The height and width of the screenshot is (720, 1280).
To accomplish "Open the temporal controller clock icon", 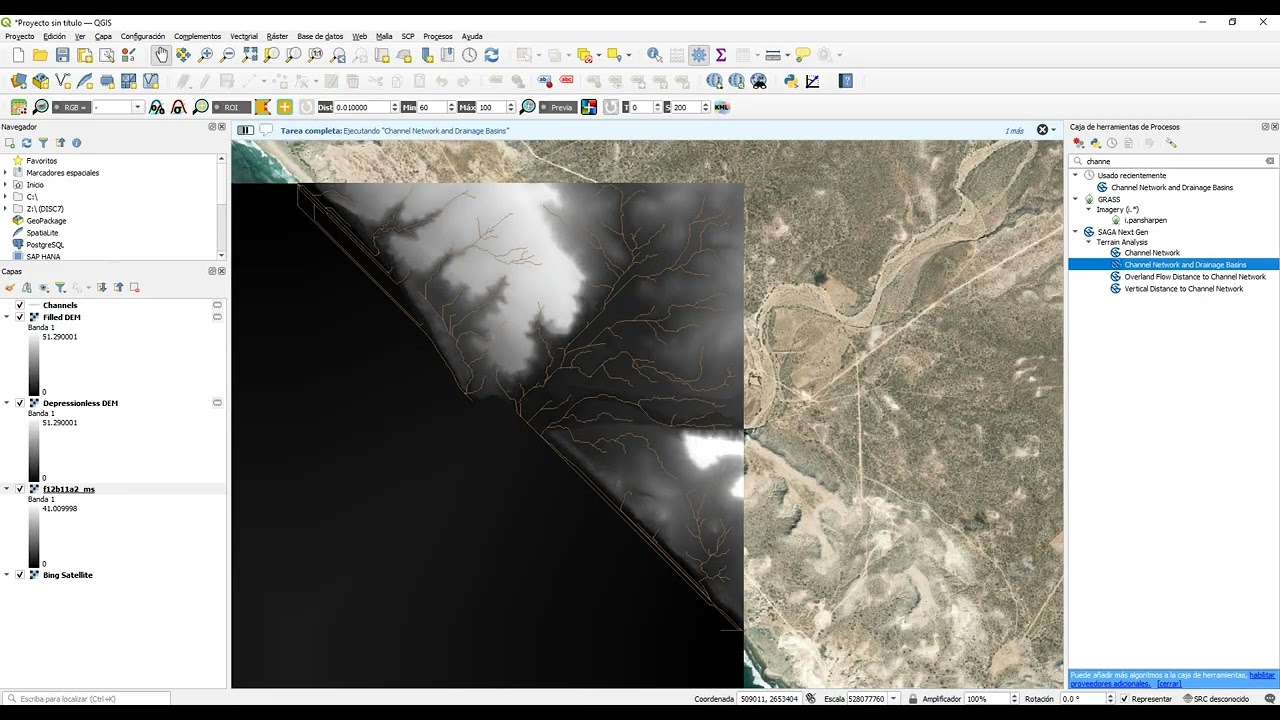I will pyautogui.click(x=469, y=55).
